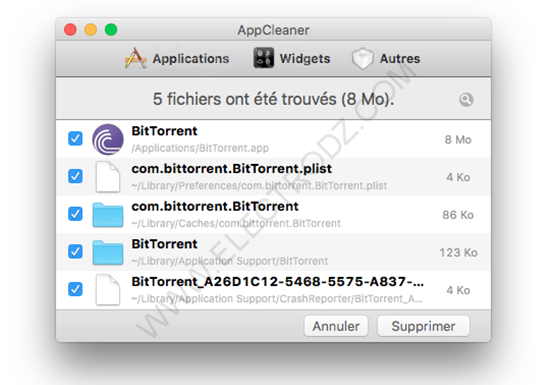Switch to the Applications tab label
This screenshot has width=553, height=385.
coord(191,59)
